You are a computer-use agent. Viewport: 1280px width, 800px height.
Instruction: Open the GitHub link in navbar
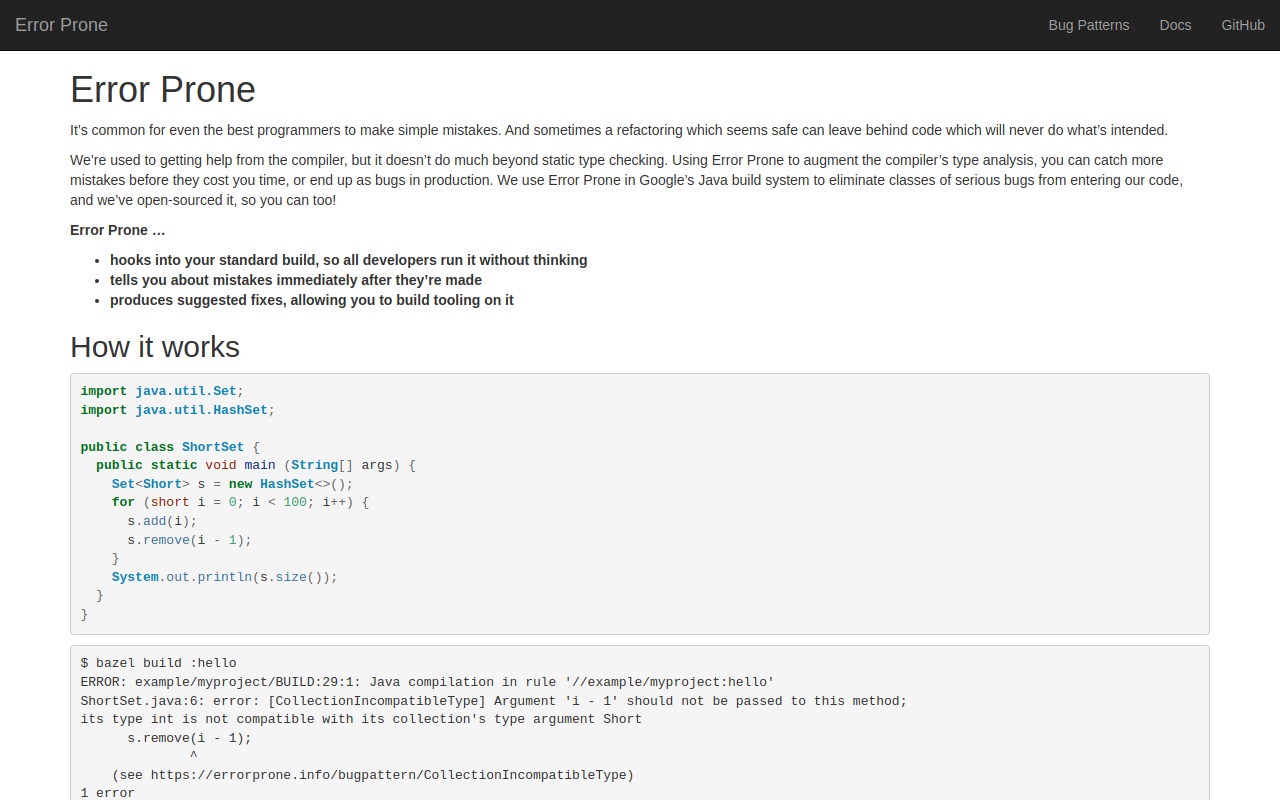coord(1242,25)
